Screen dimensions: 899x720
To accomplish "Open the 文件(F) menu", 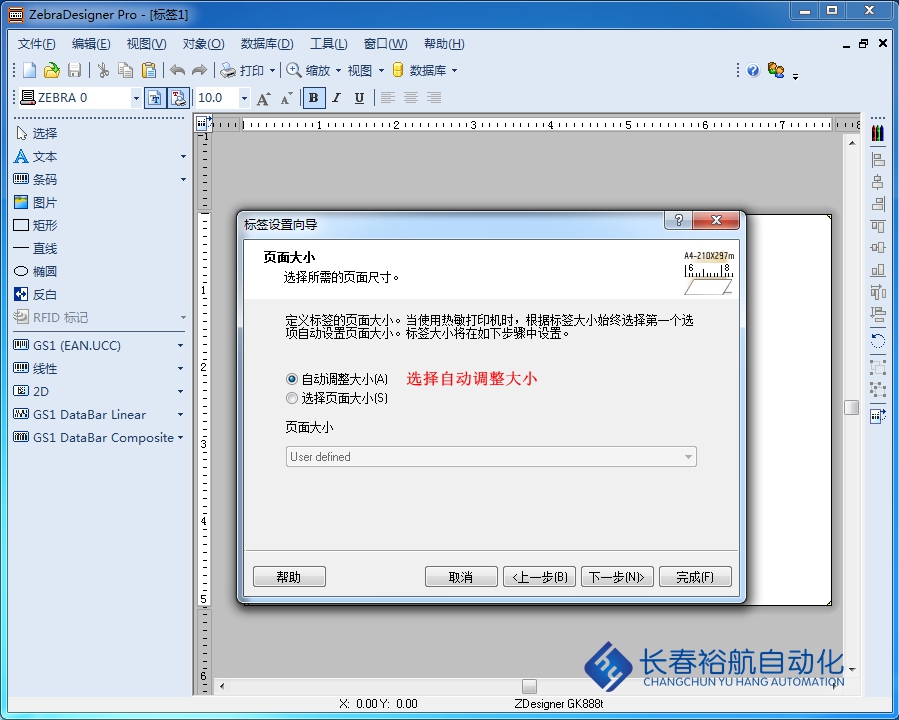I will (37, 44).
